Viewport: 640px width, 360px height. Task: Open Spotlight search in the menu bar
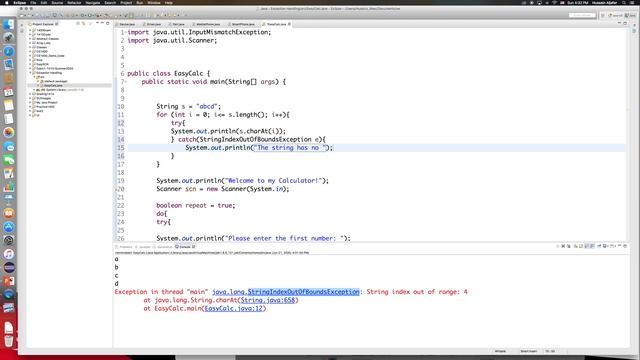pos(624,3)
